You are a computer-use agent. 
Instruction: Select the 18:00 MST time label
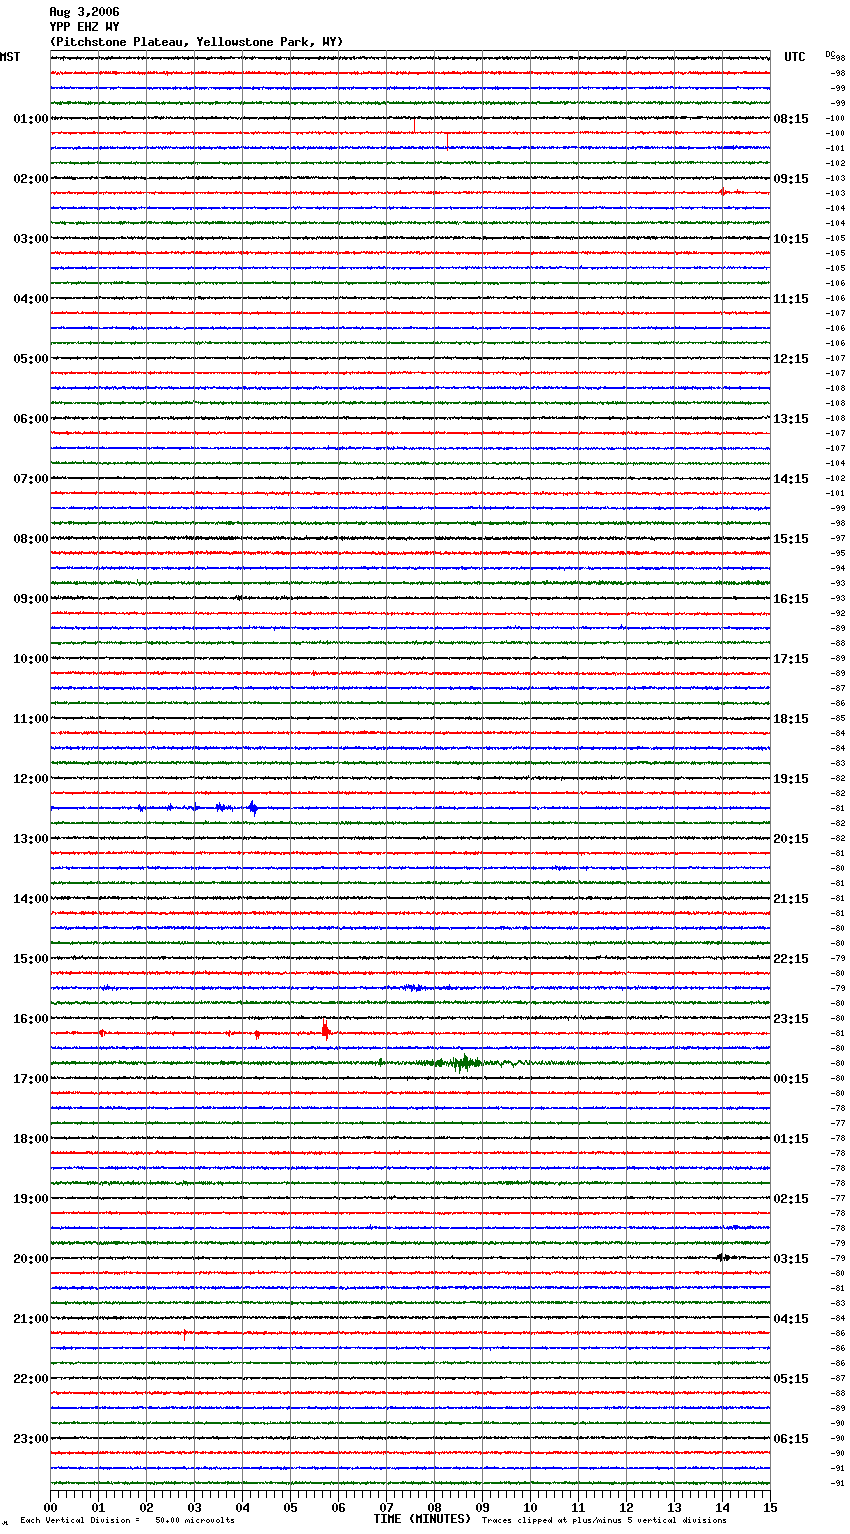click(x=31, y=1139)
